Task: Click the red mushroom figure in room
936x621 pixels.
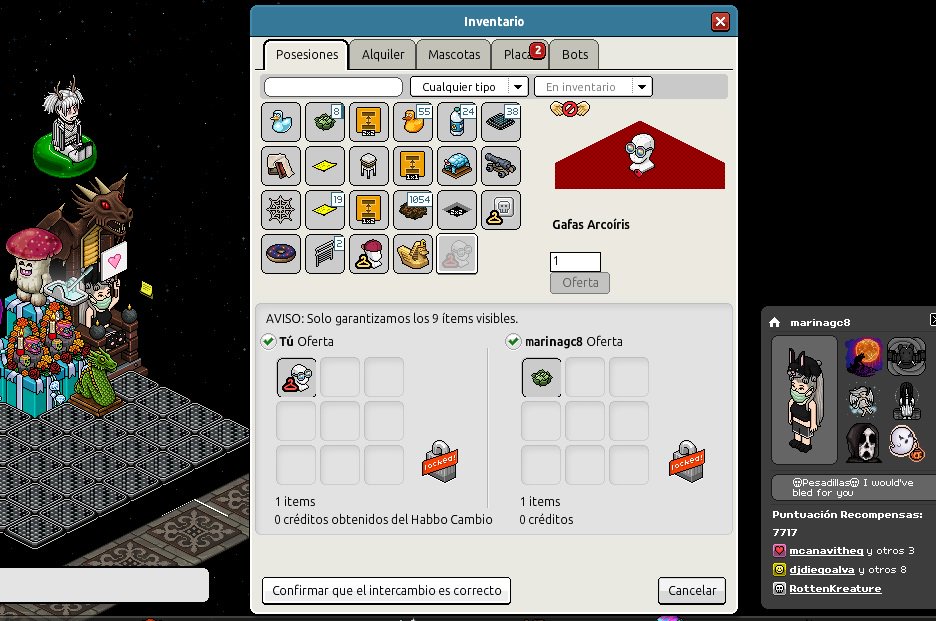Action: pos(33,263)
